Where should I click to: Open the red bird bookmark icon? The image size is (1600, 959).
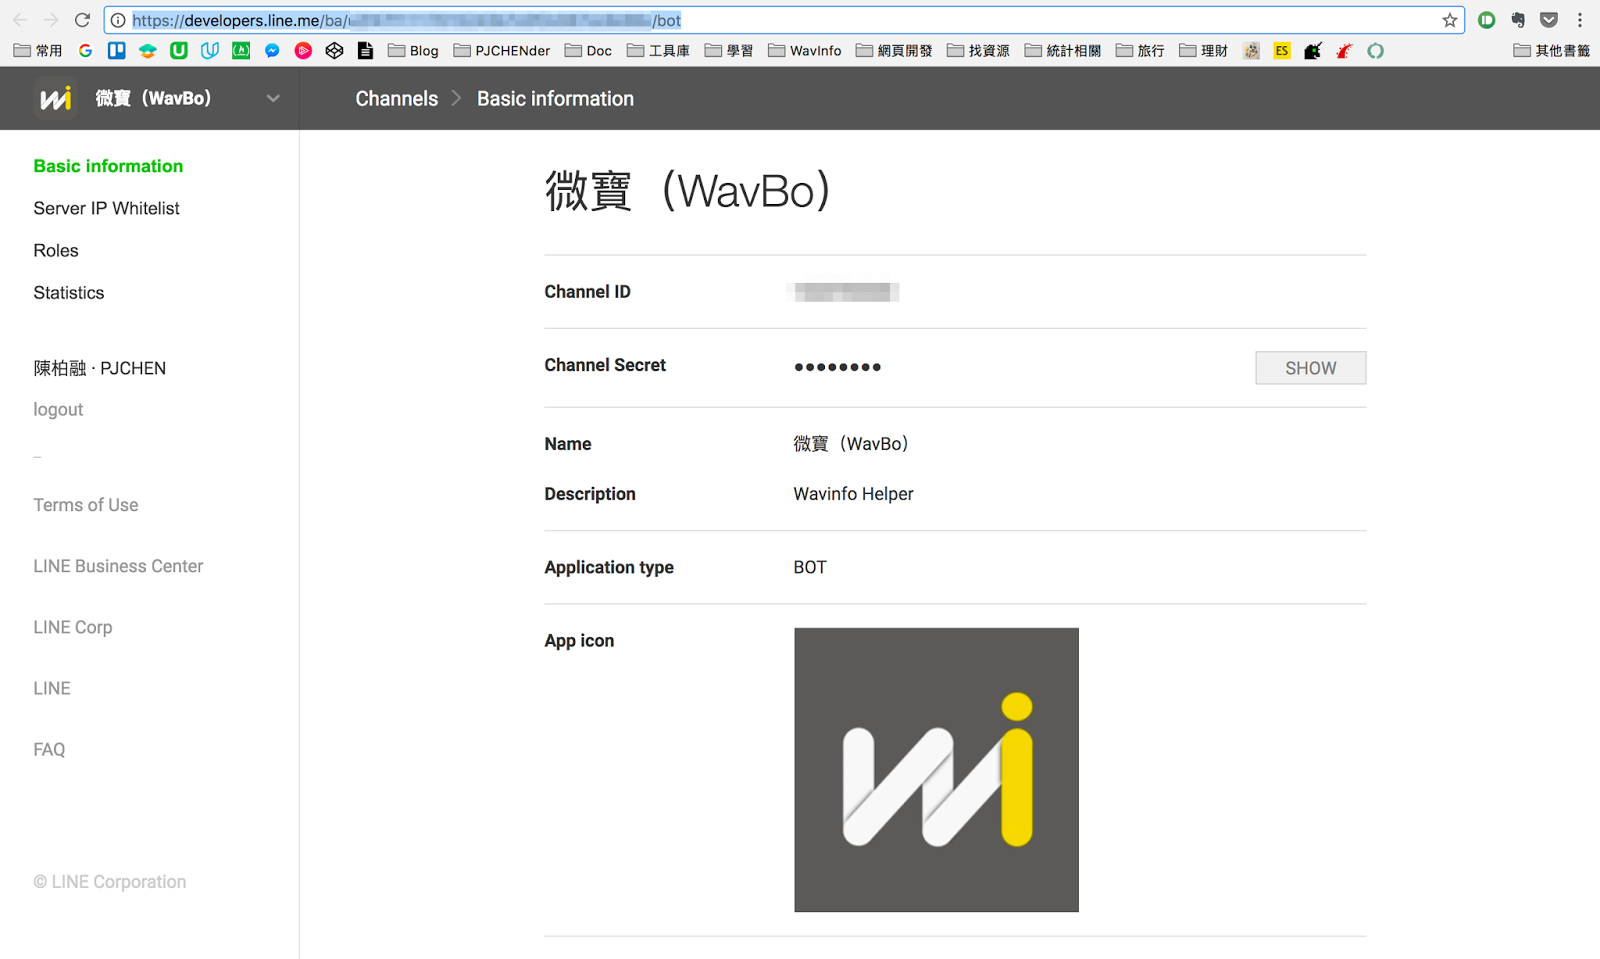pyautogui.click(x=1344, y=50)
